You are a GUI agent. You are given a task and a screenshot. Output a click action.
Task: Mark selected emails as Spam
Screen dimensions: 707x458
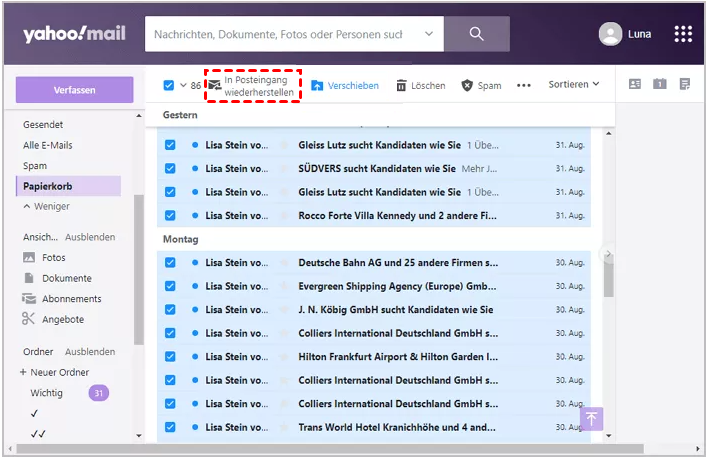481,85
